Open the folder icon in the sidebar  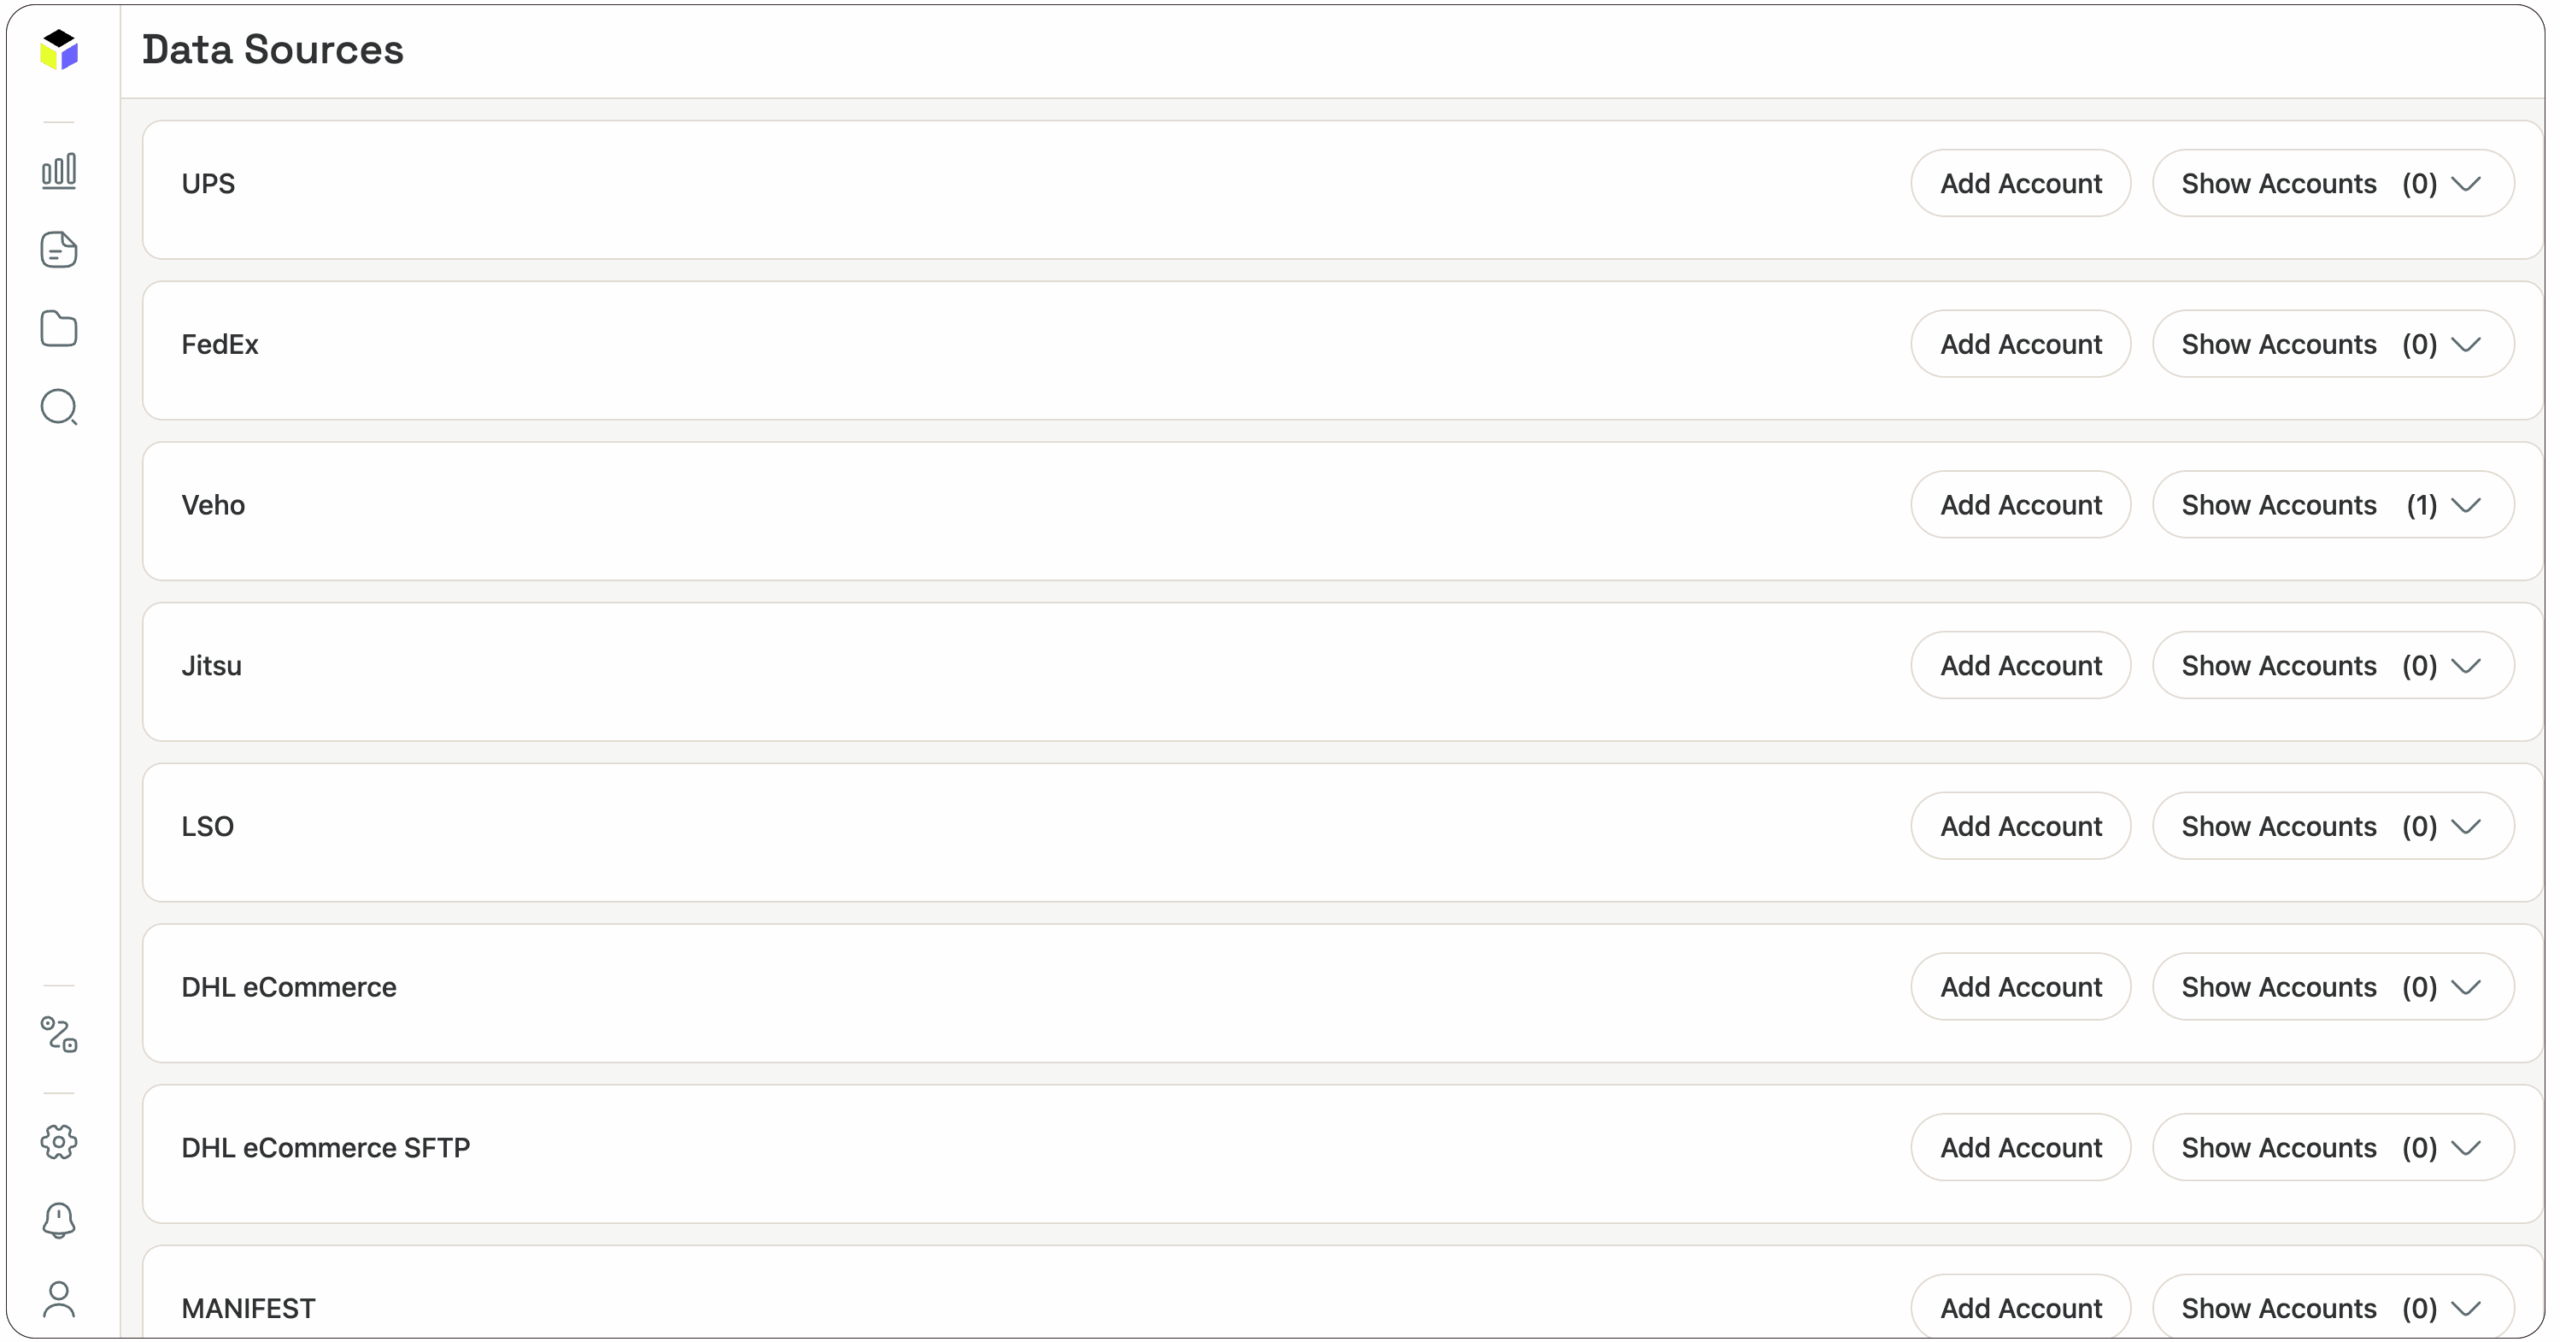[59, 328]
